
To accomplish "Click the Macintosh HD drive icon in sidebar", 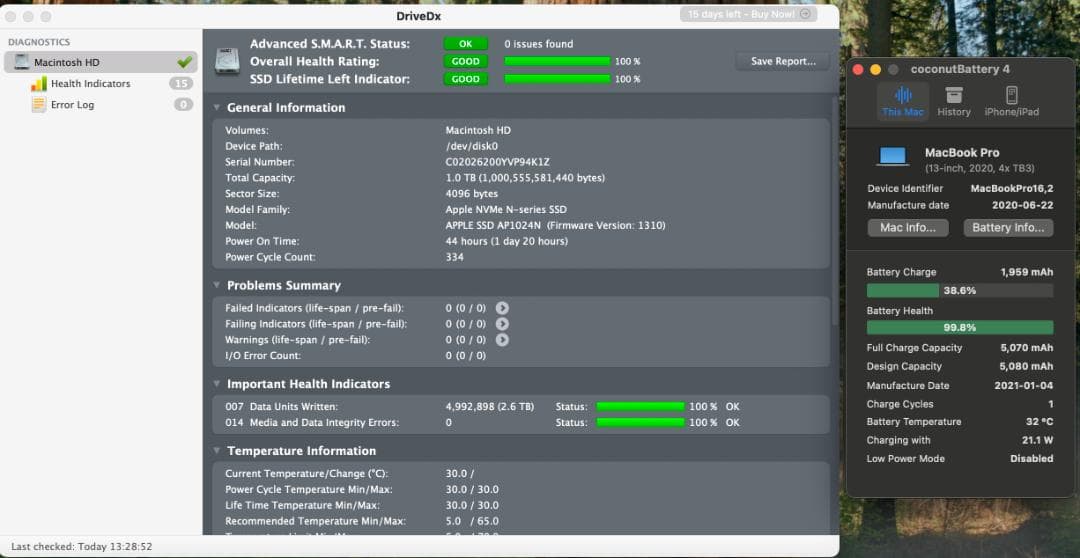I will (x=21, y=62).
